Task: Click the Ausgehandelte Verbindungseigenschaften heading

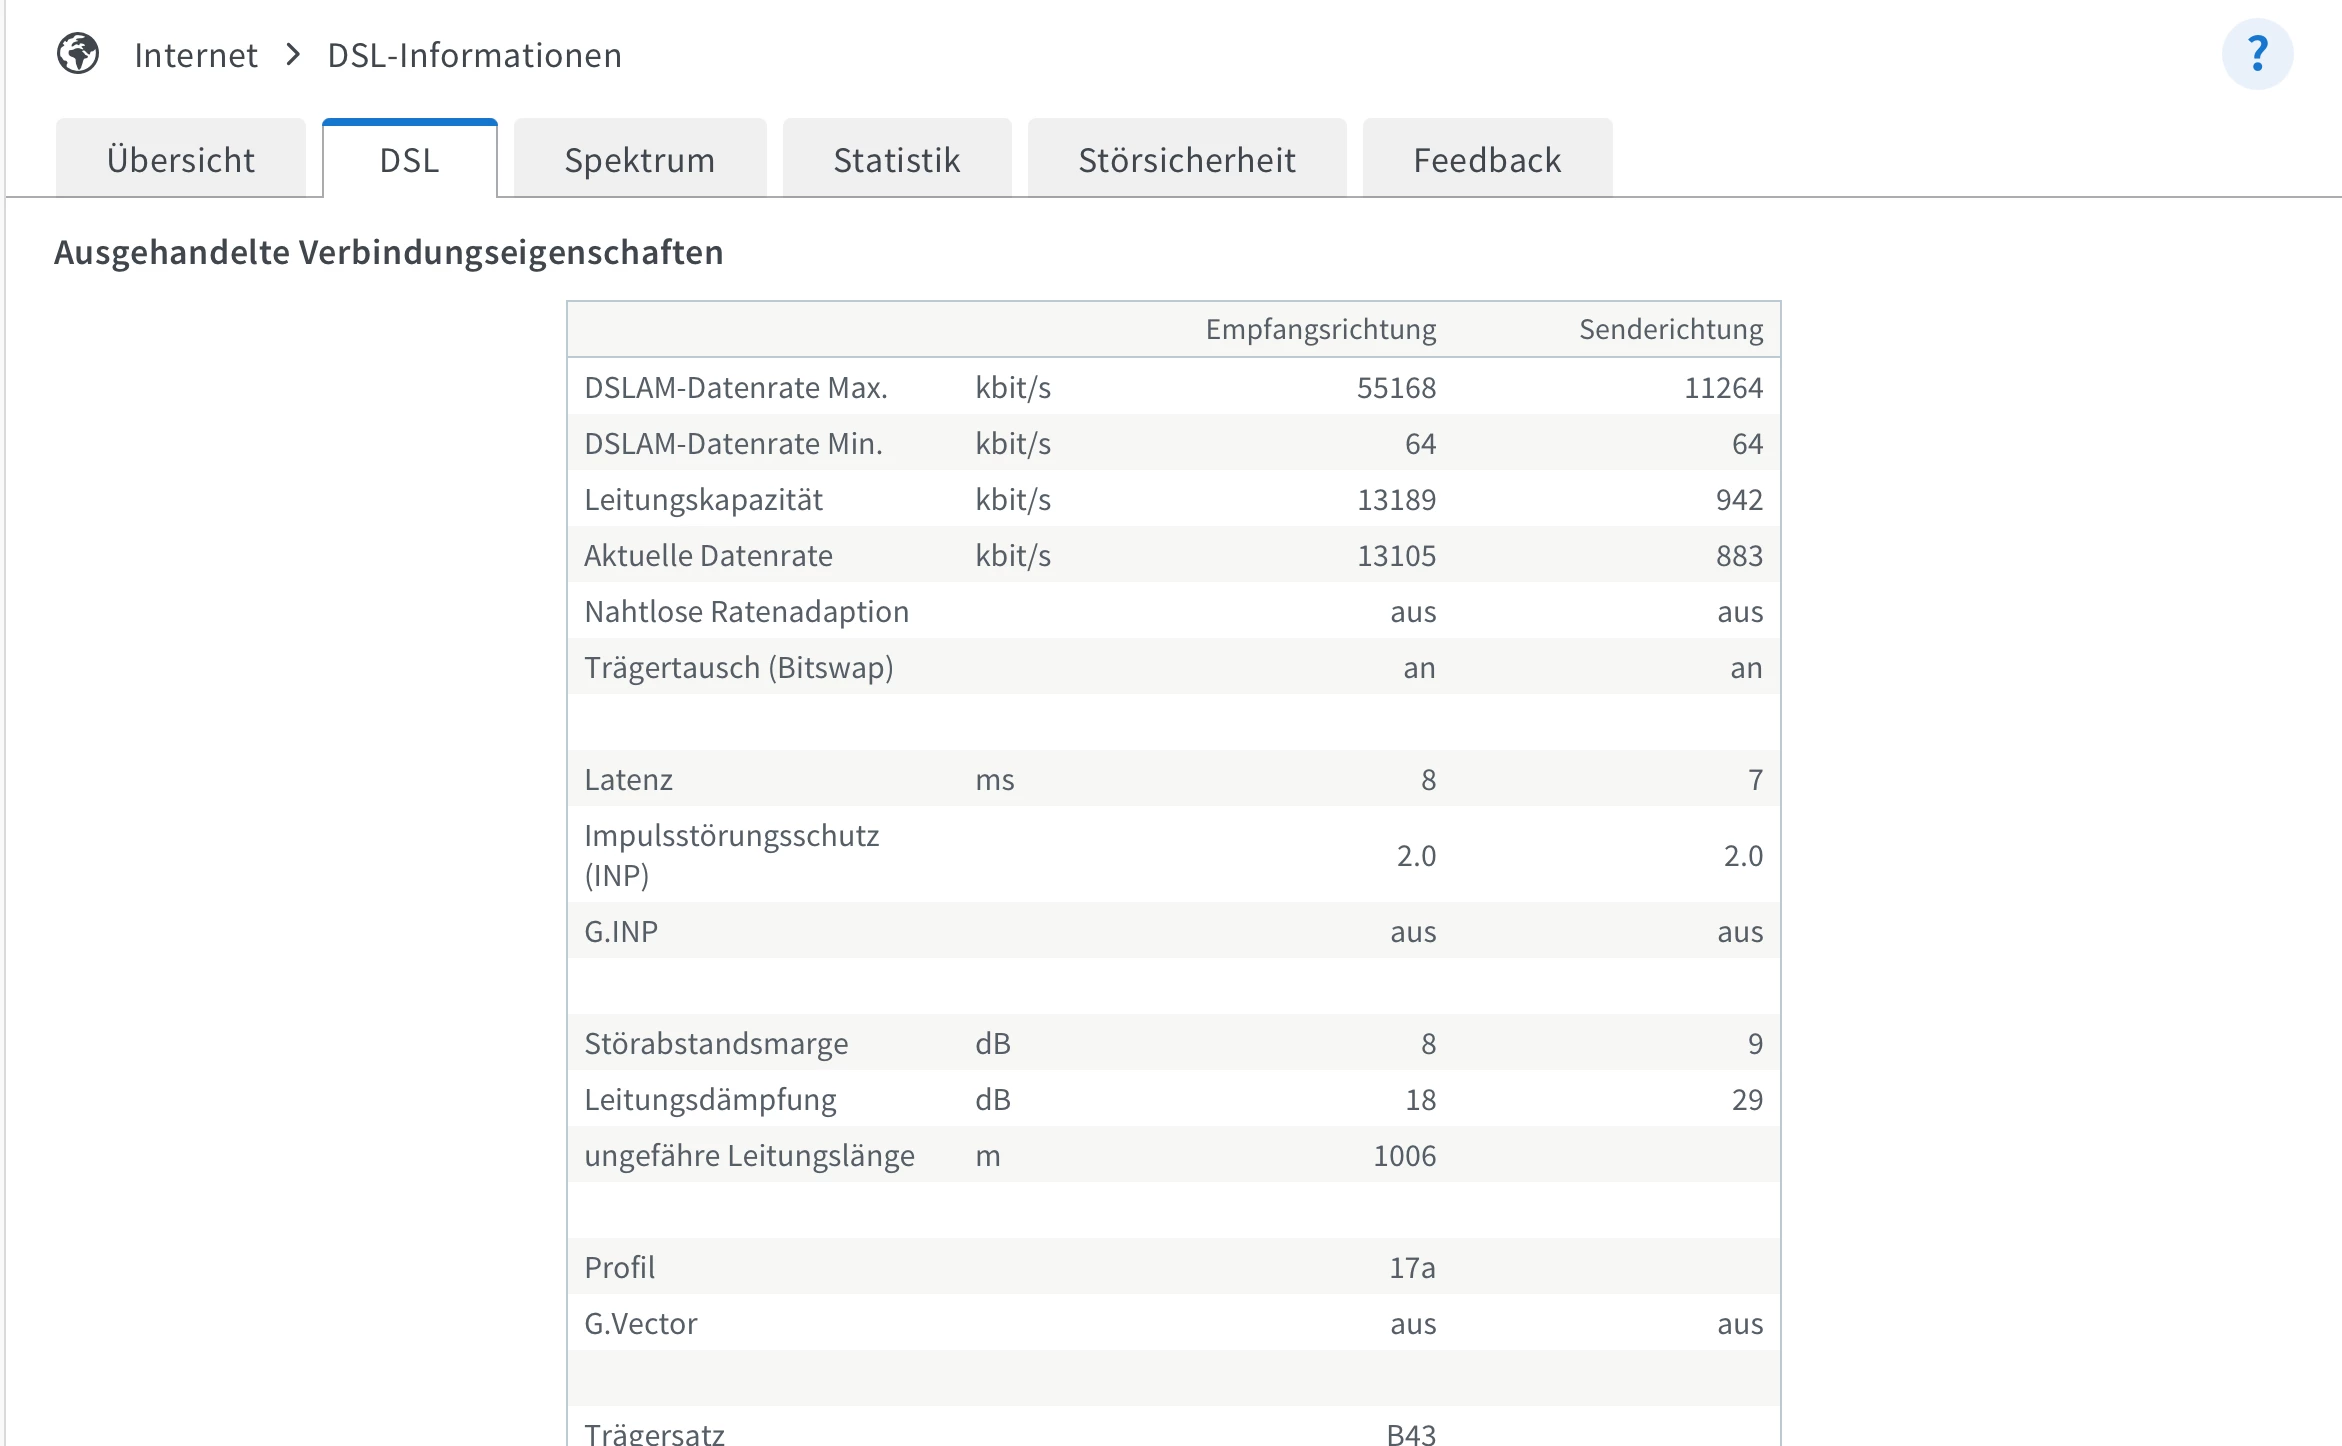Action: click(x=388, y=252)
